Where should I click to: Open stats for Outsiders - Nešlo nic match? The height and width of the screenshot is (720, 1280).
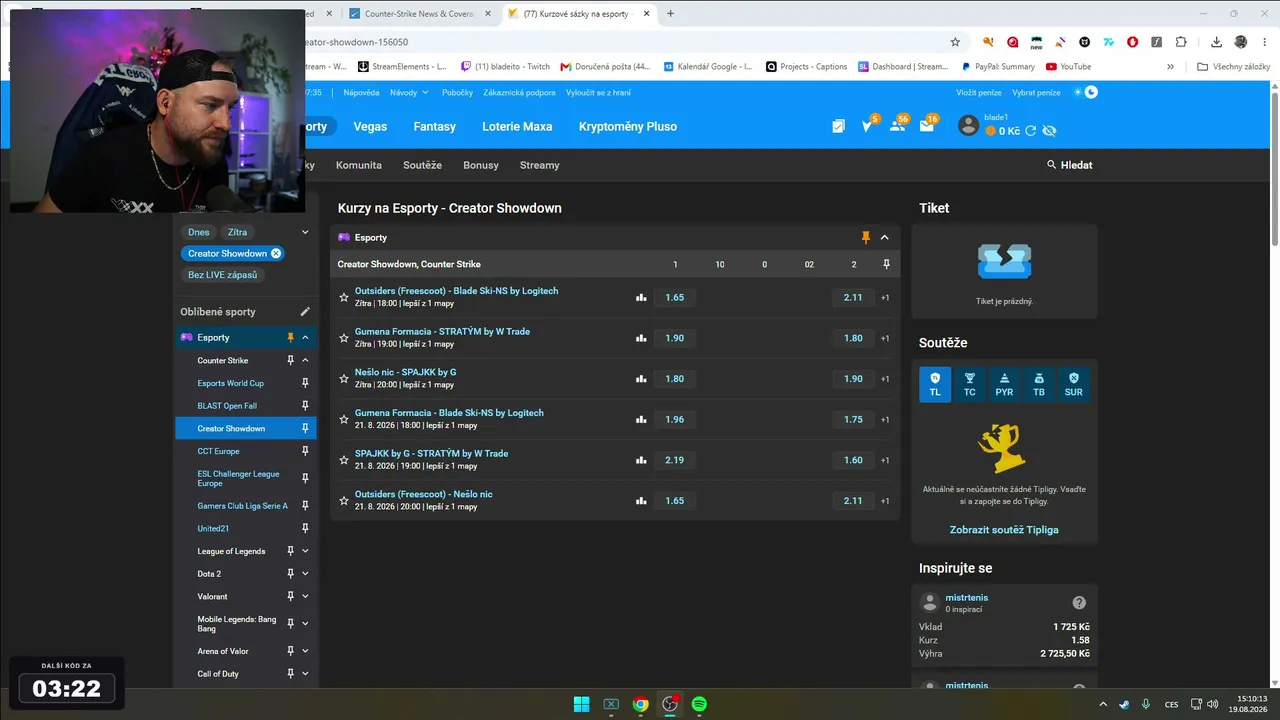pos(641,500)
